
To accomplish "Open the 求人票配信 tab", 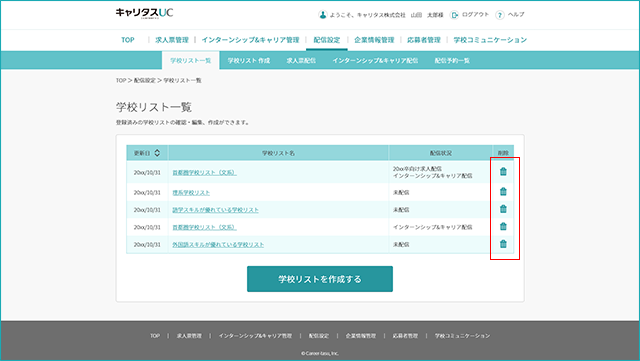I will [301, 60].
